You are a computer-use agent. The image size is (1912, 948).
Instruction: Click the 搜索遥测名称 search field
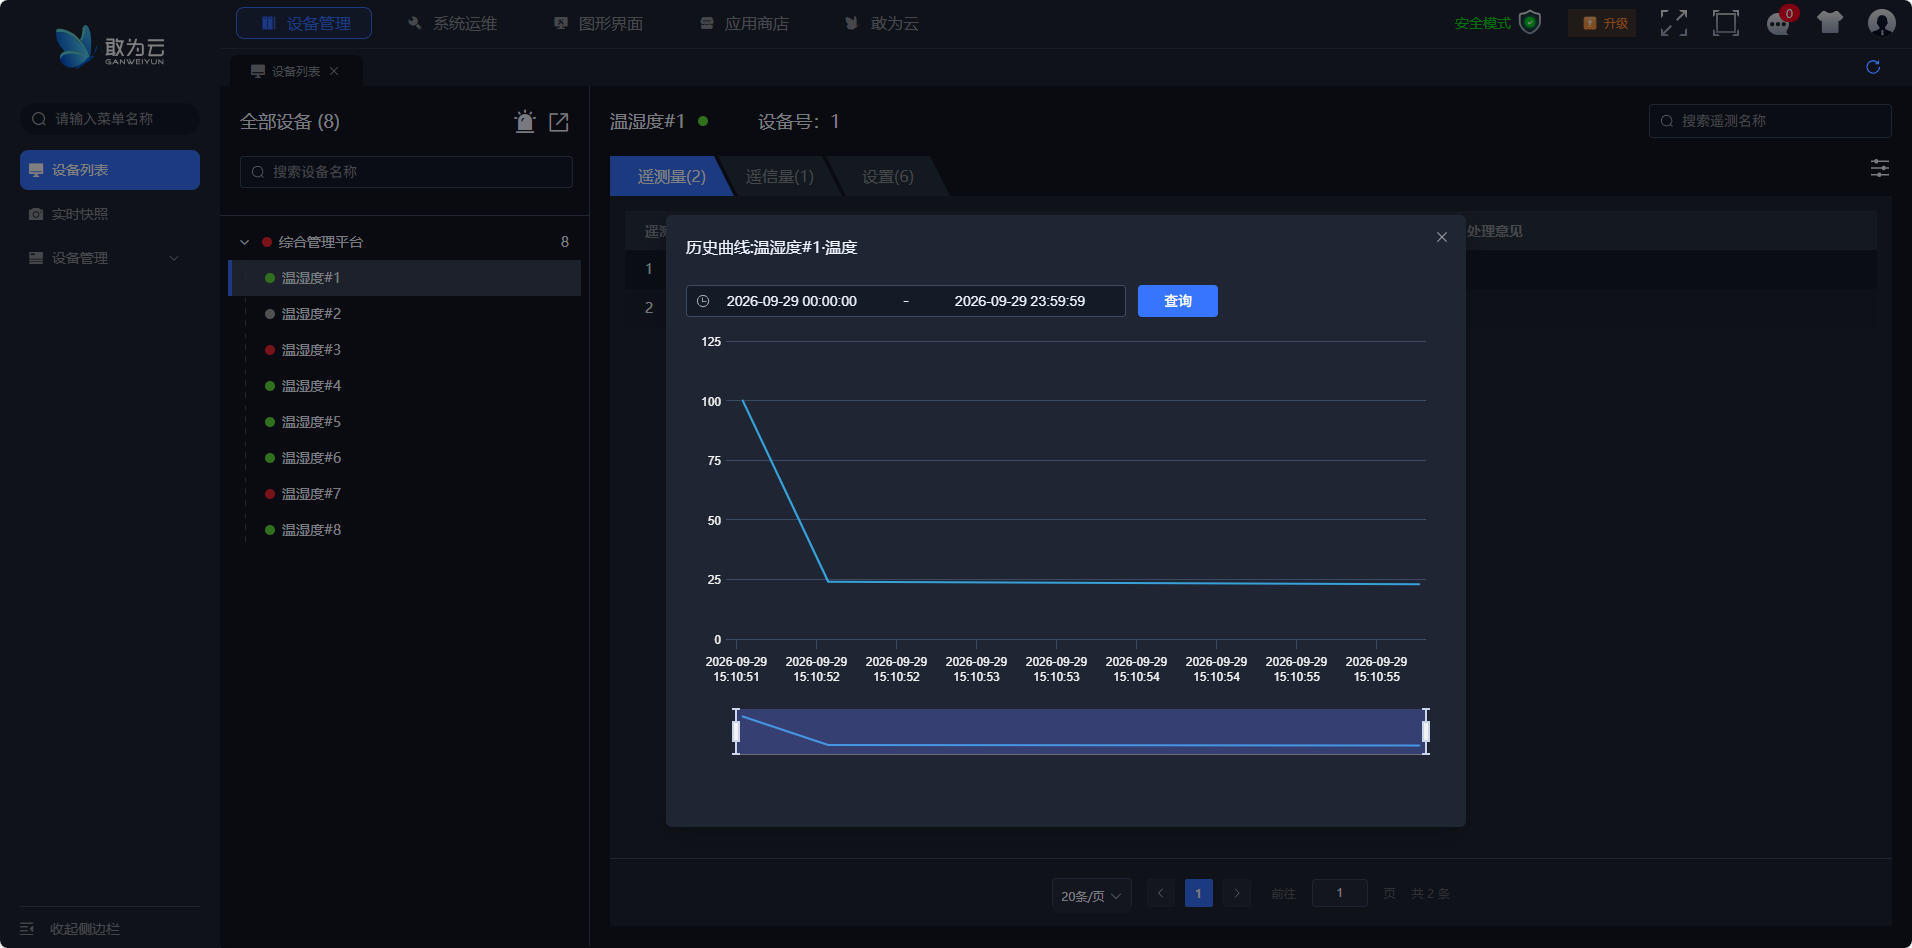[x=1770, y=121]
